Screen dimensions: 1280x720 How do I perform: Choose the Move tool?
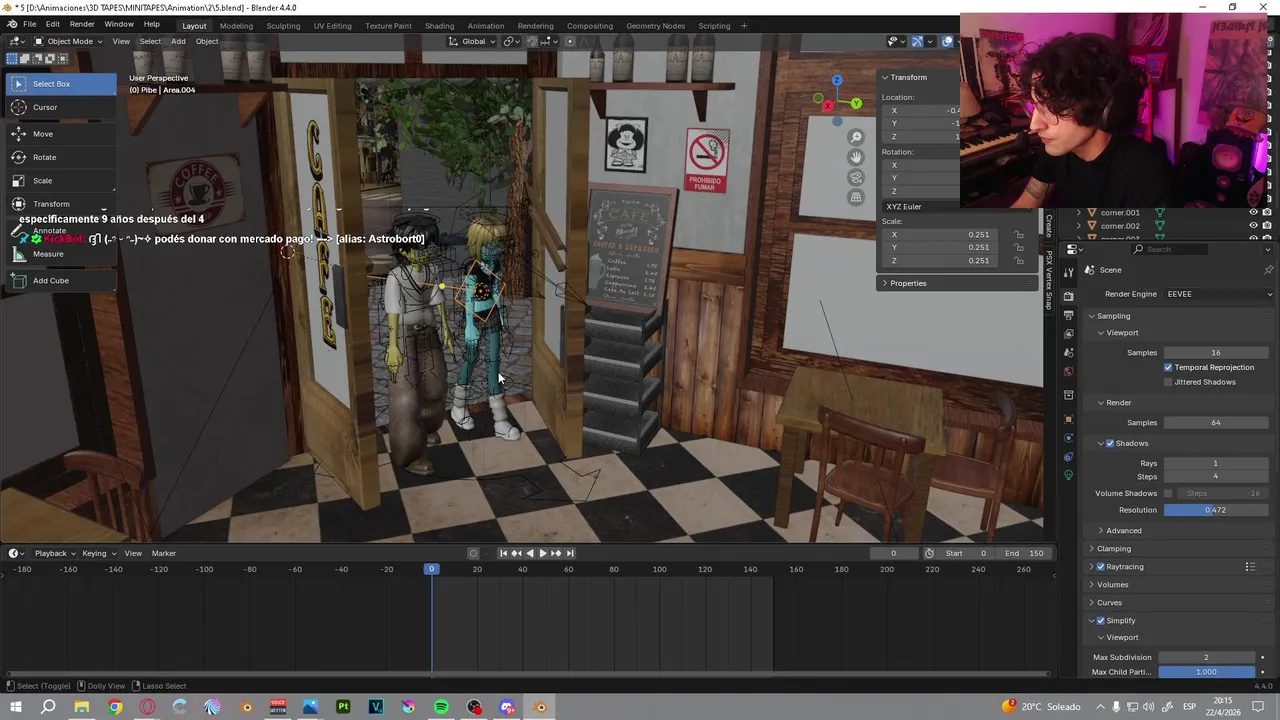pos(61,134)
